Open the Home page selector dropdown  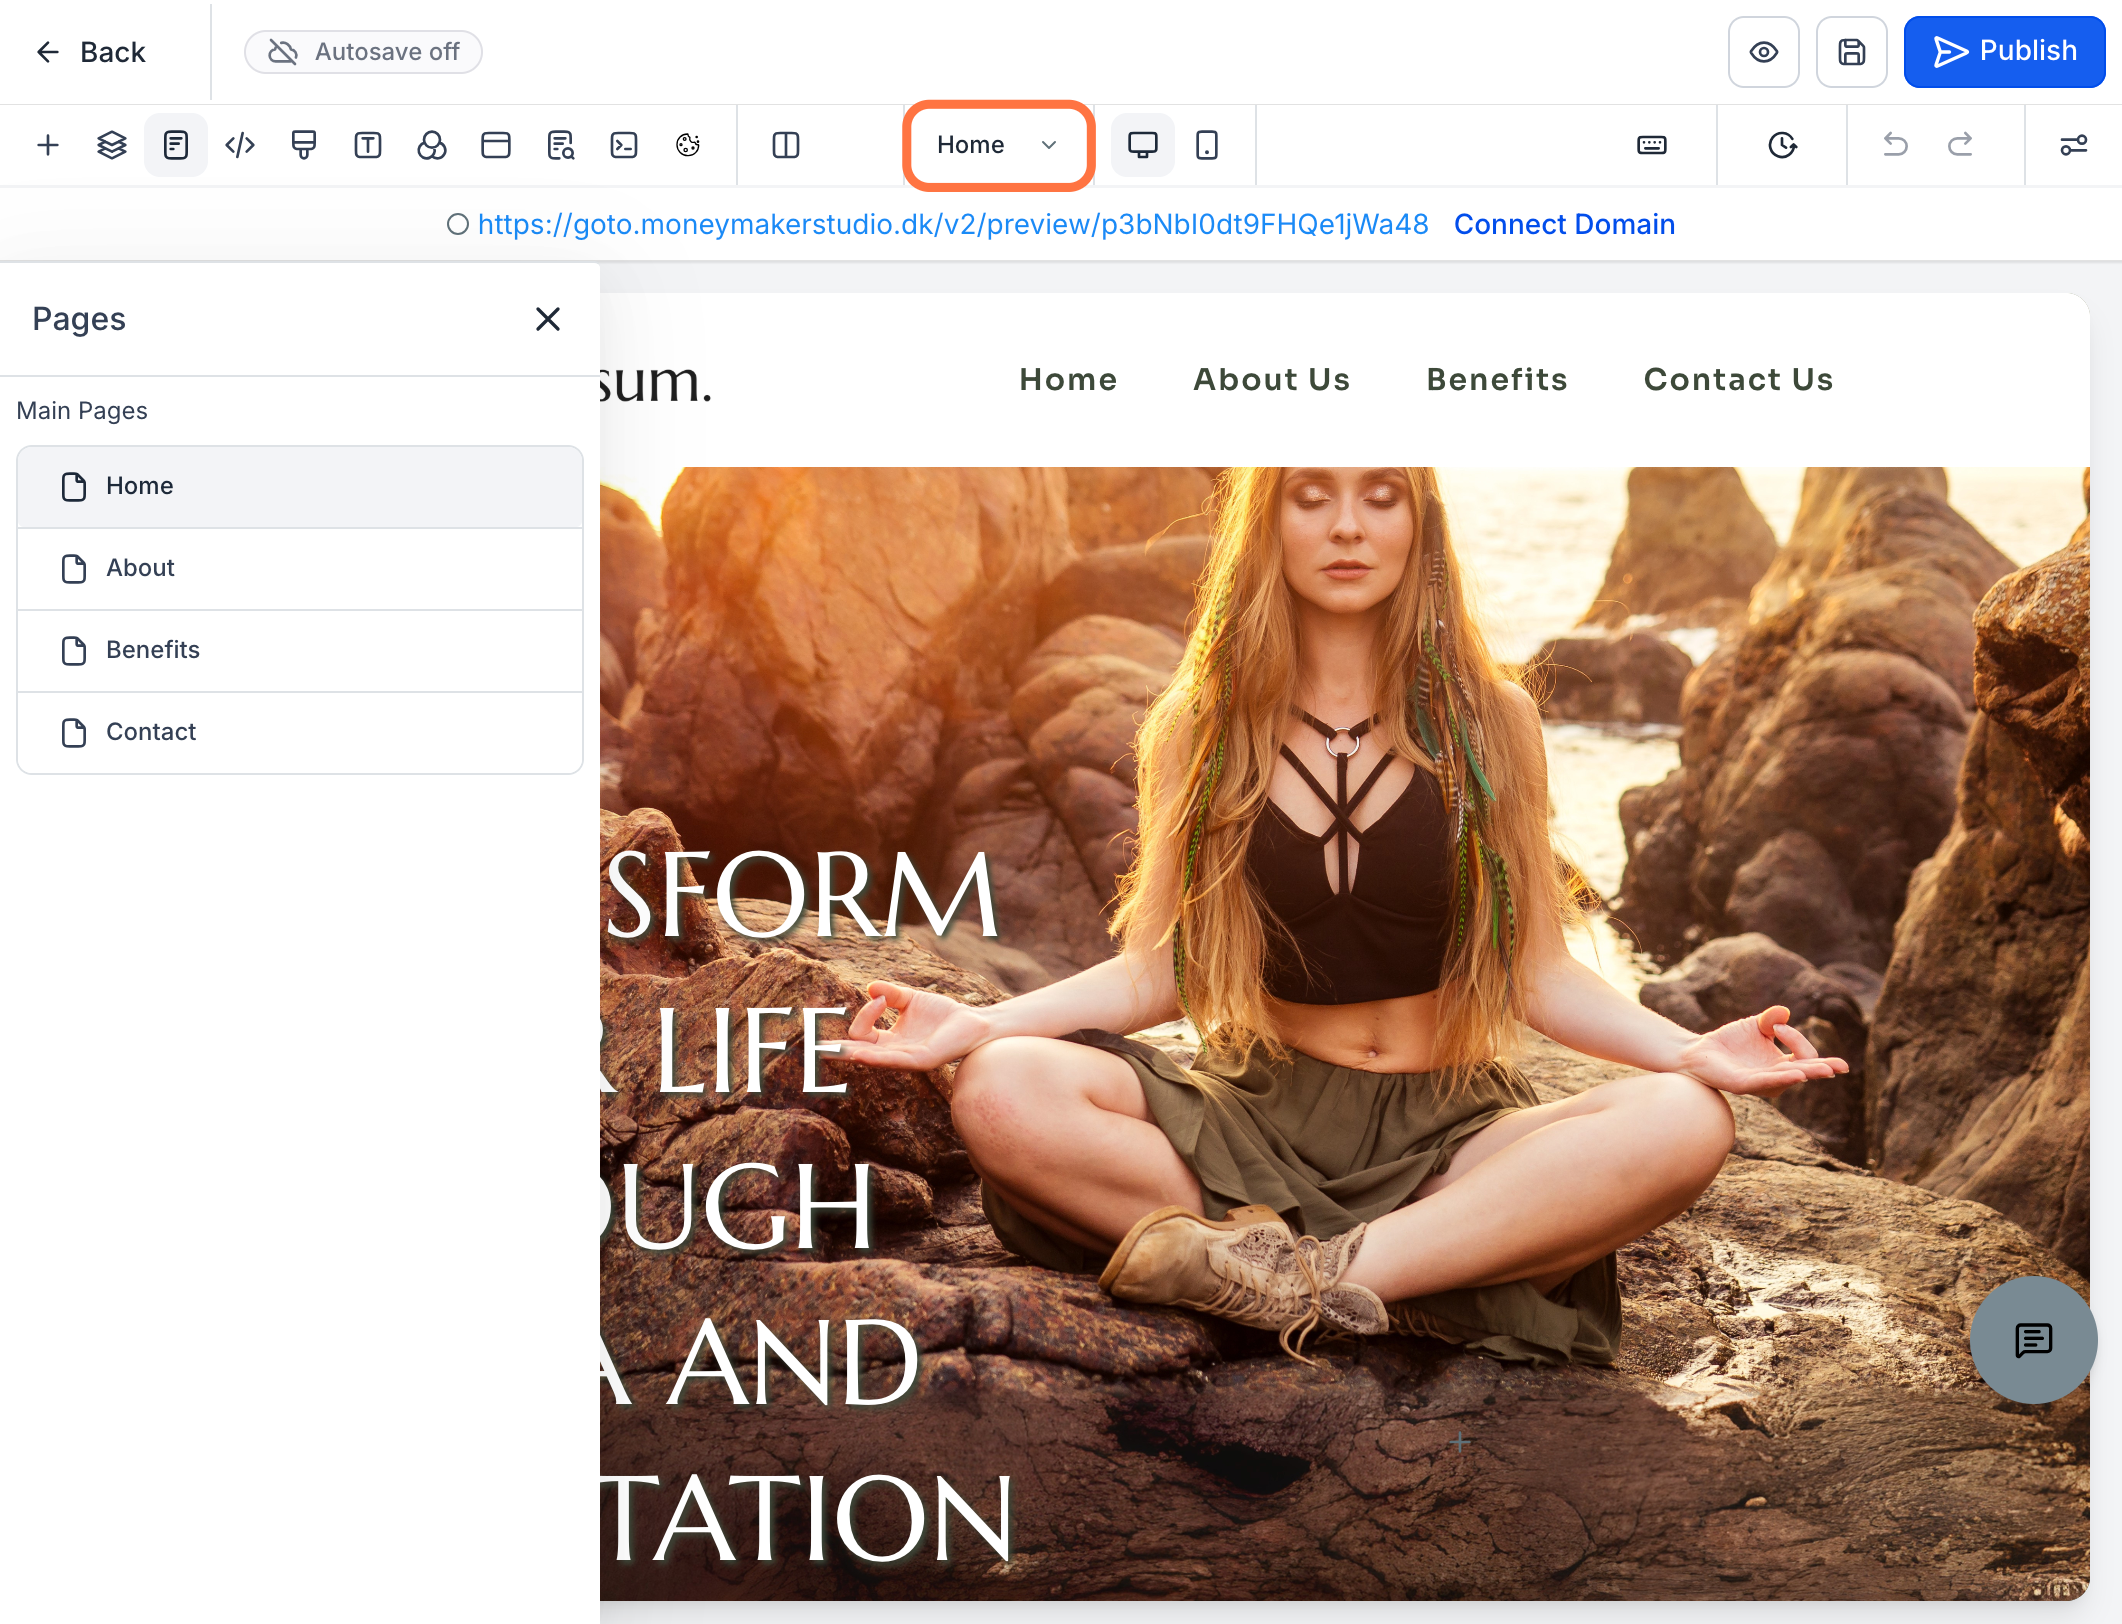997,145
